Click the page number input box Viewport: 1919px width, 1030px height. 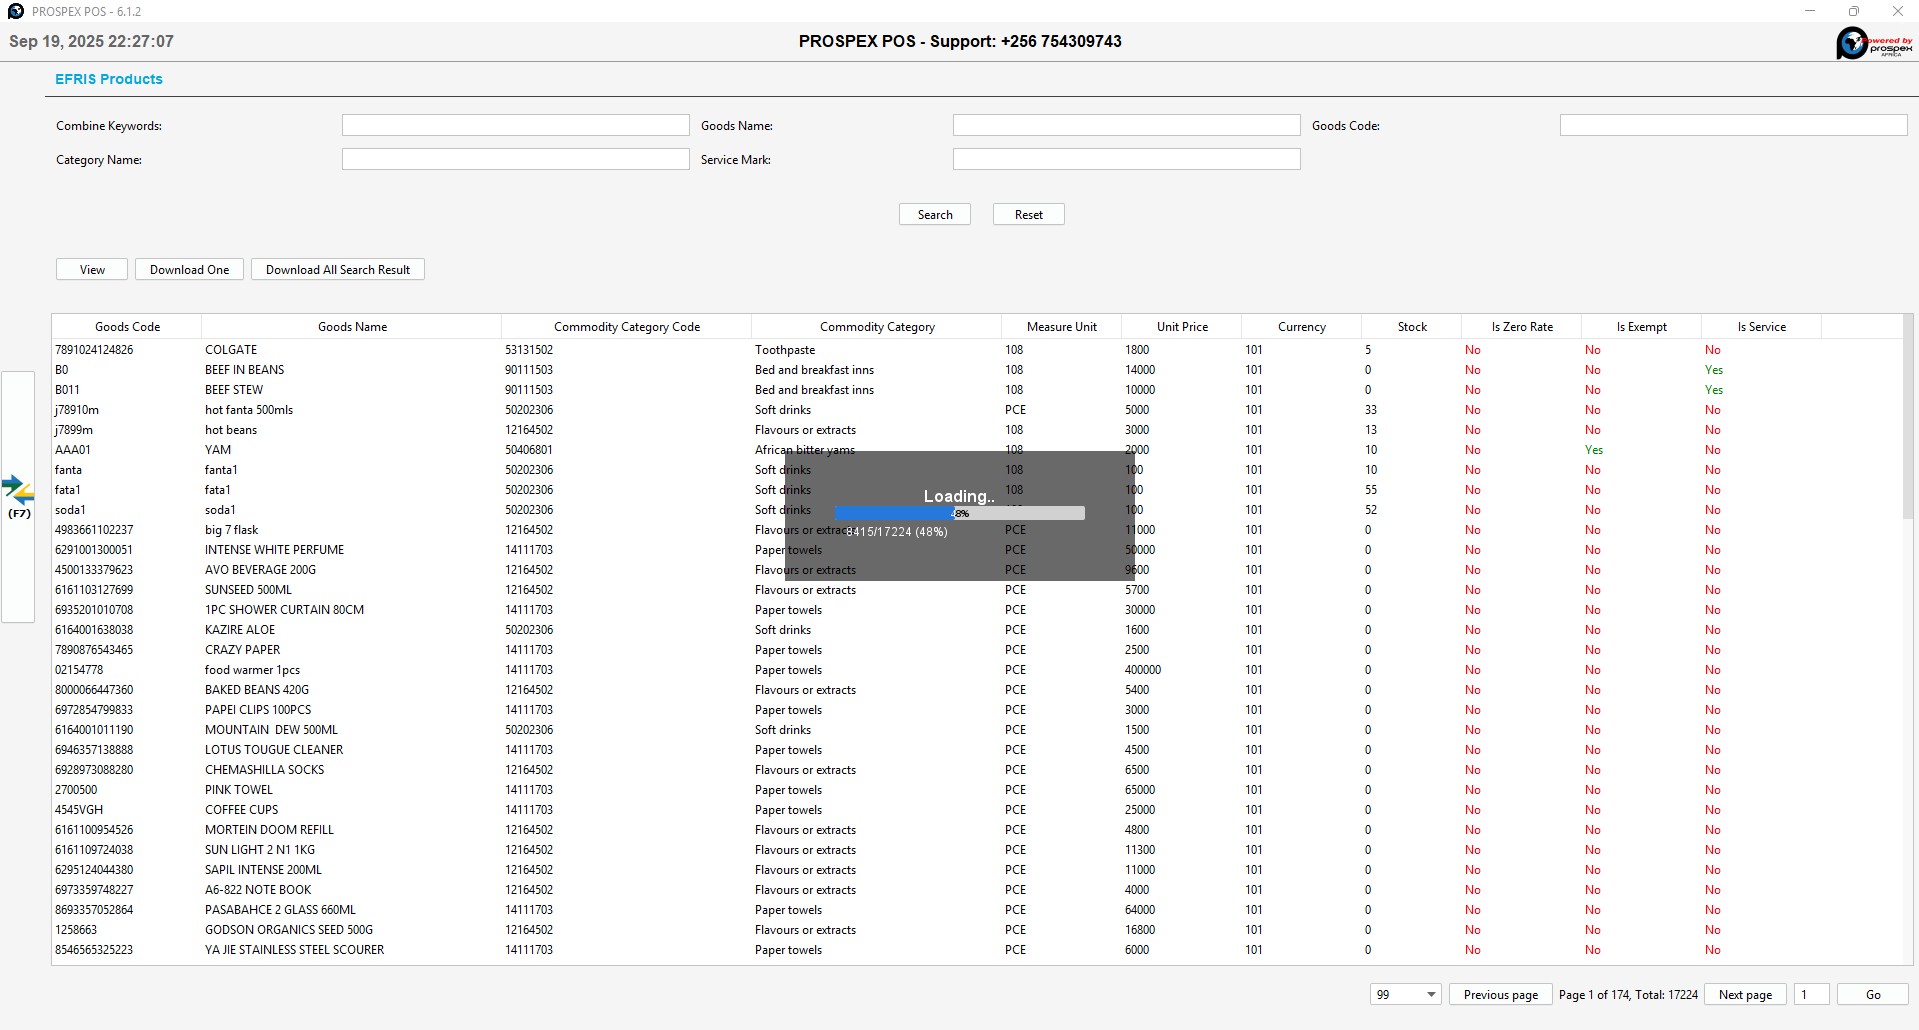point(1811,994)
